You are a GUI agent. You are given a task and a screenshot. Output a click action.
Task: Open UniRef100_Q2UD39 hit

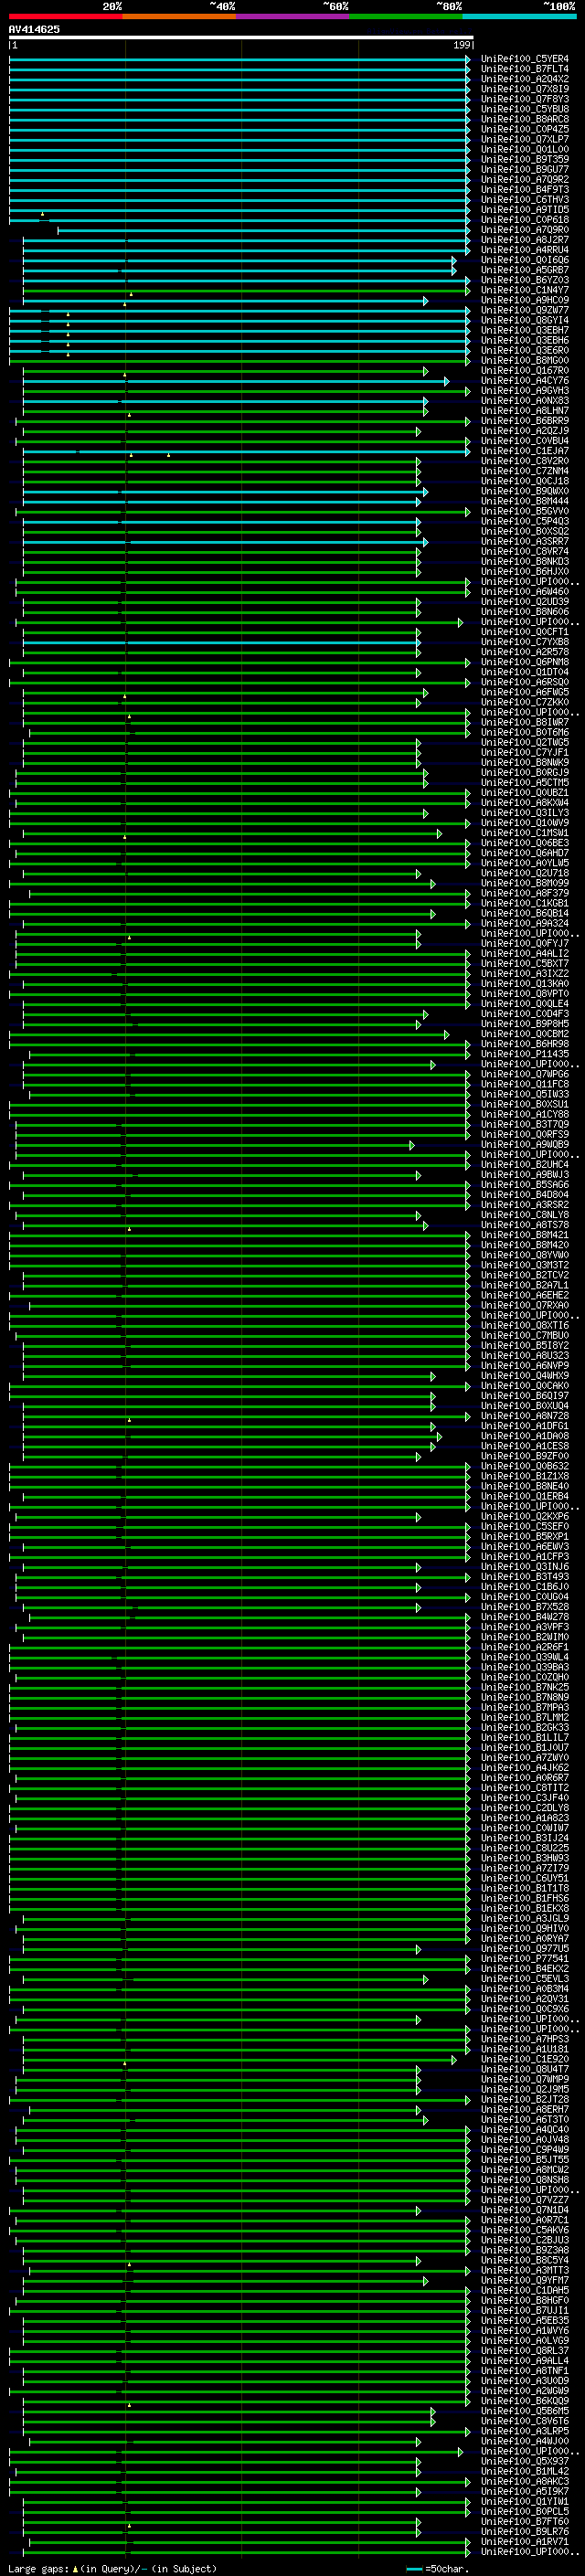(x=524, y=601)
